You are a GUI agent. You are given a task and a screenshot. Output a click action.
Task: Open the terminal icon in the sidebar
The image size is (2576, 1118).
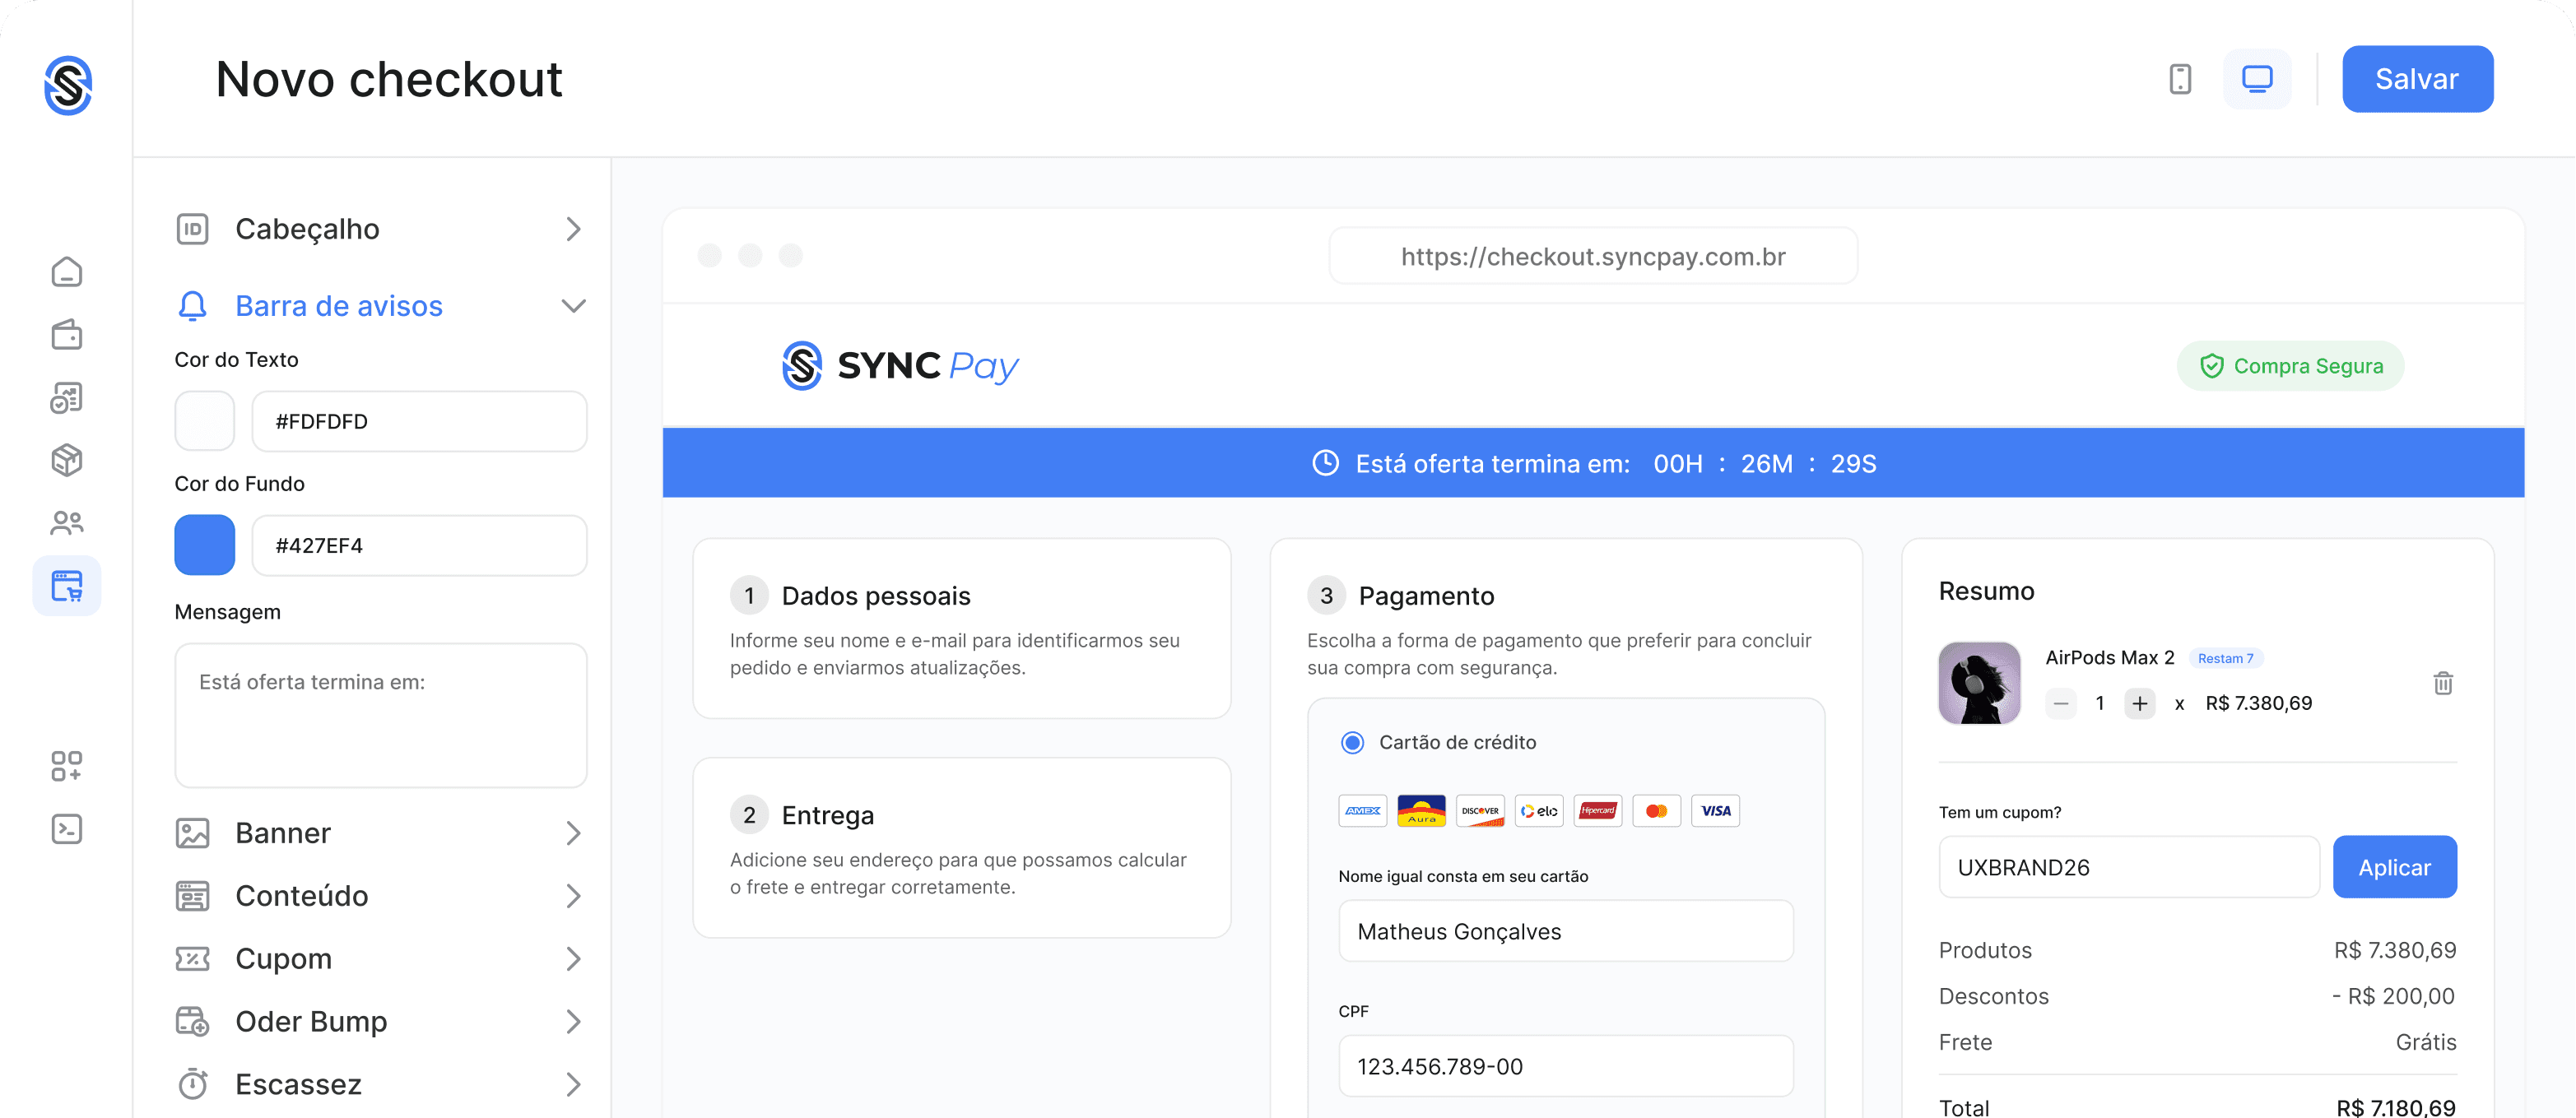coord(67,829)
